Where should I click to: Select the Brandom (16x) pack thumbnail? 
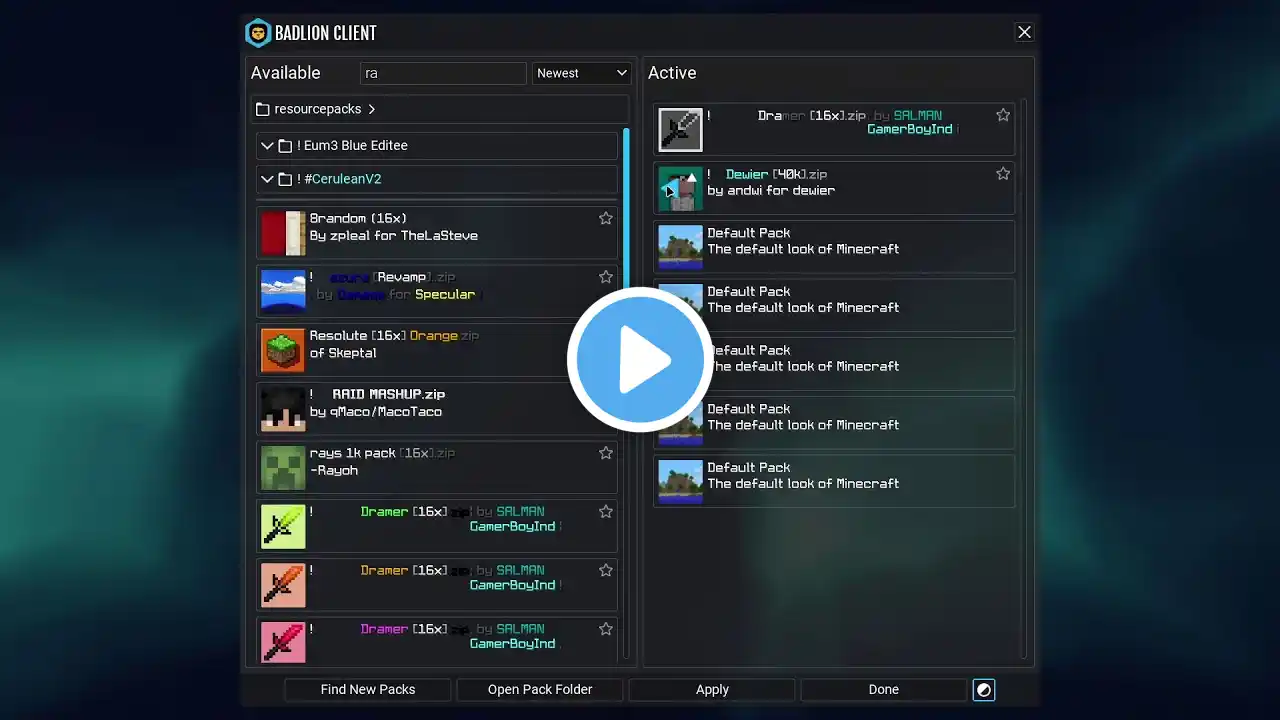283,233
